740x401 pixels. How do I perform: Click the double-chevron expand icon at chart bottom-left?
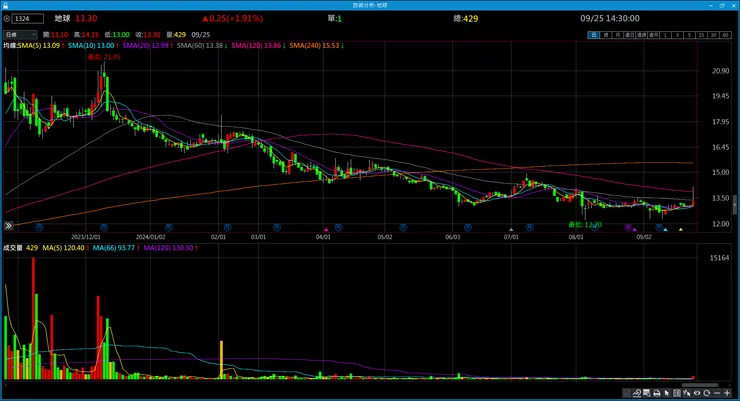point(8,226)
